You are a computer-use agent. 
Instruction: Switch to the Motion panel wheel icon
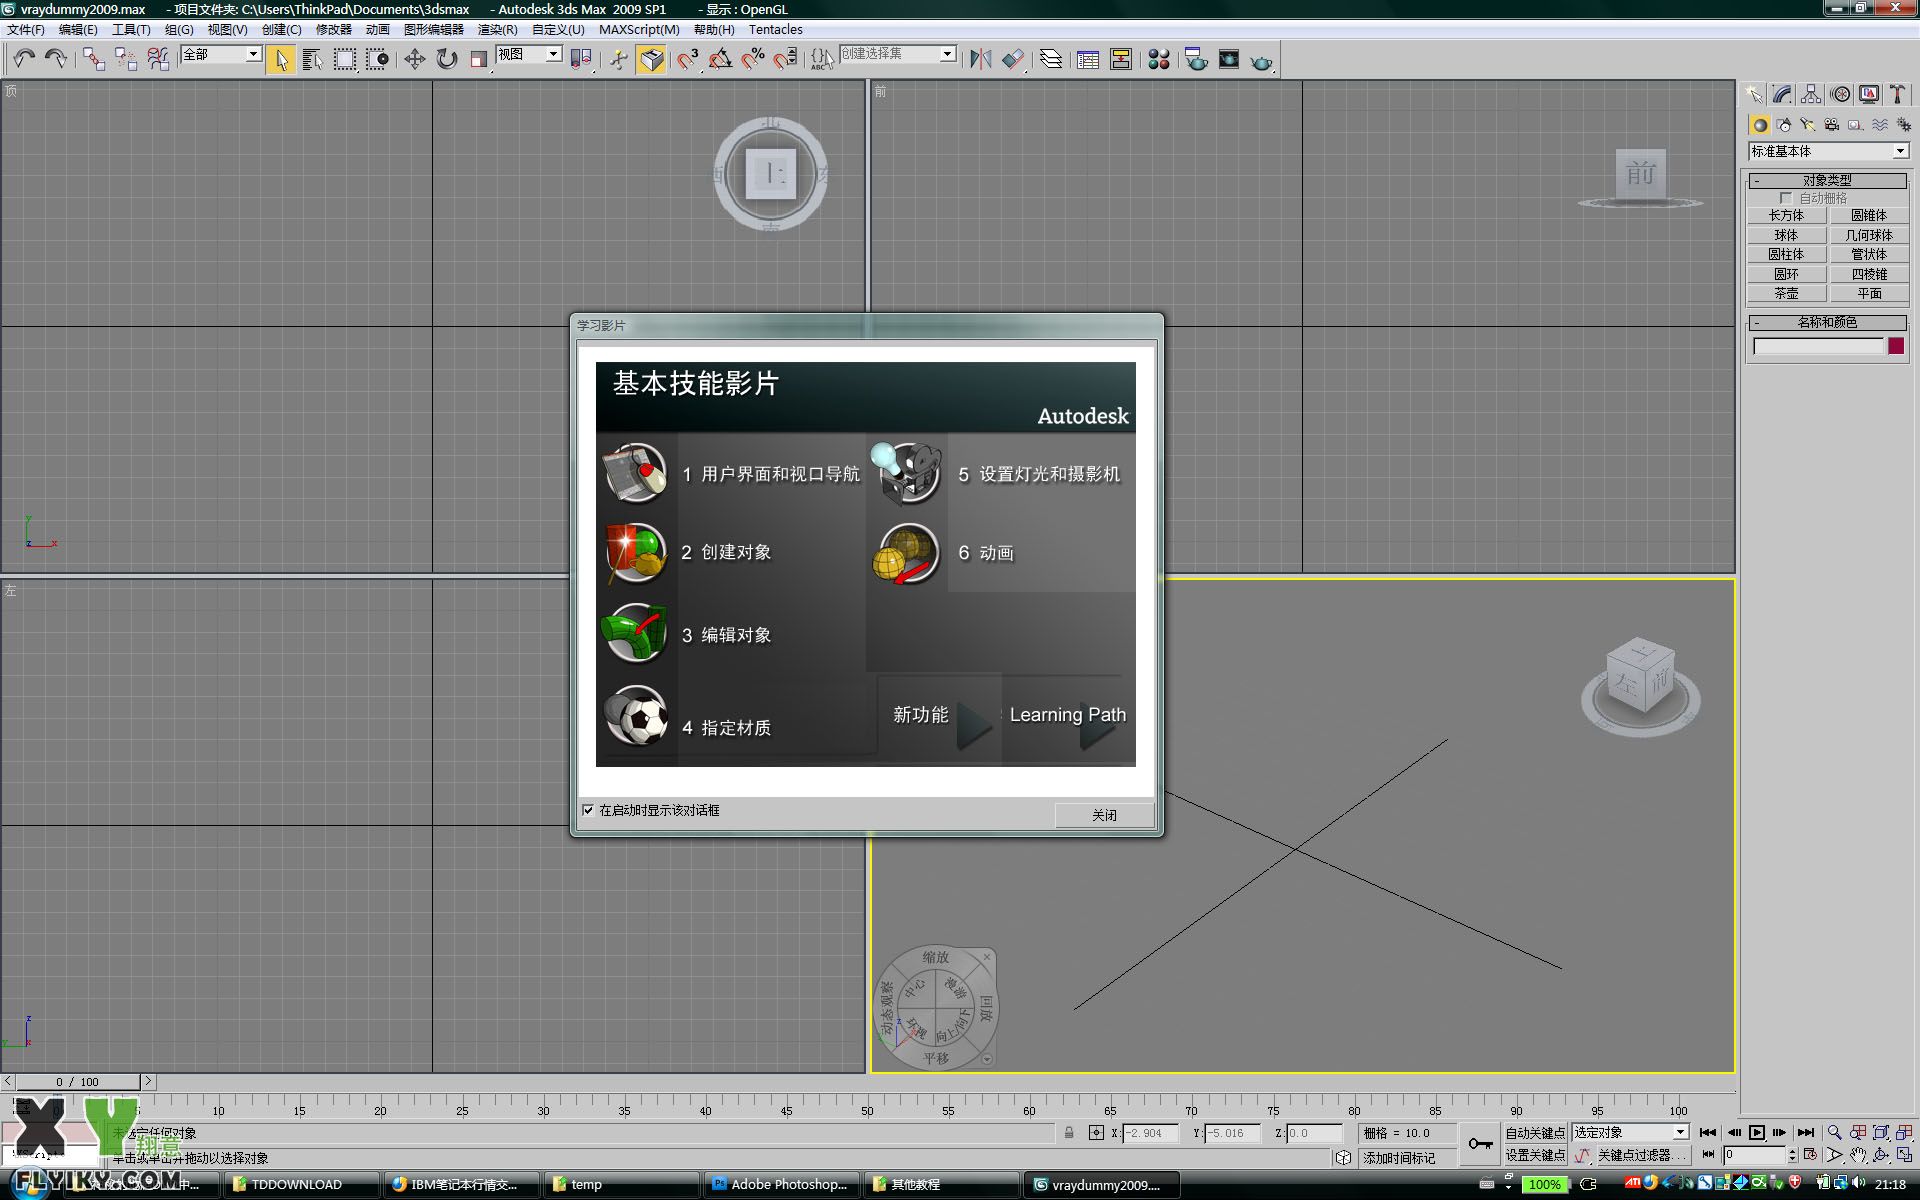tap(1840, 94)
